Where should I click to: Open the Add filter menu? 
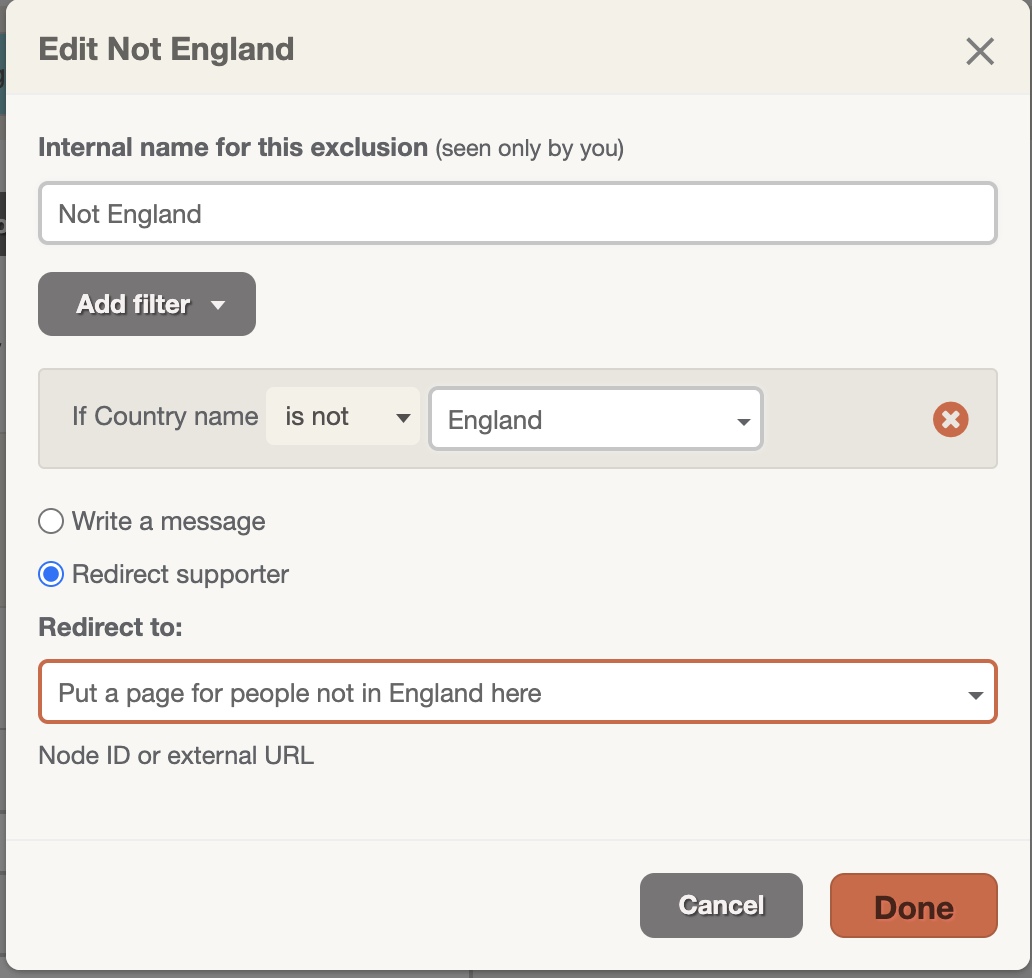click(147, 304)
